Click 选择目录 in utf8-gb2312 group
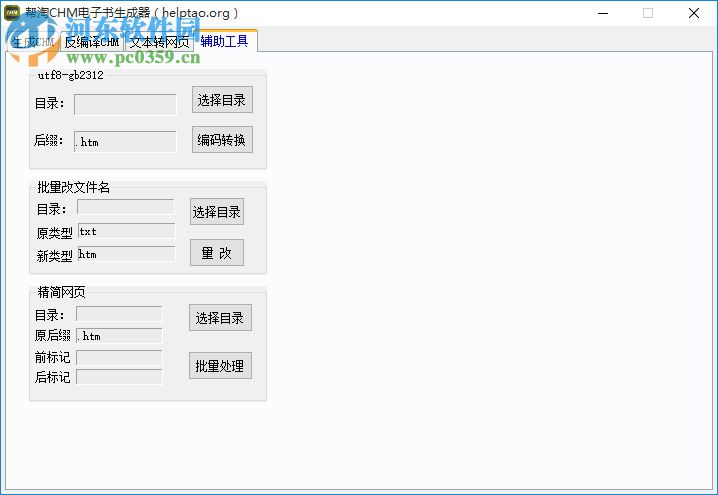The width and height of the screenshot is (718, 495). (x=222, y=100)
